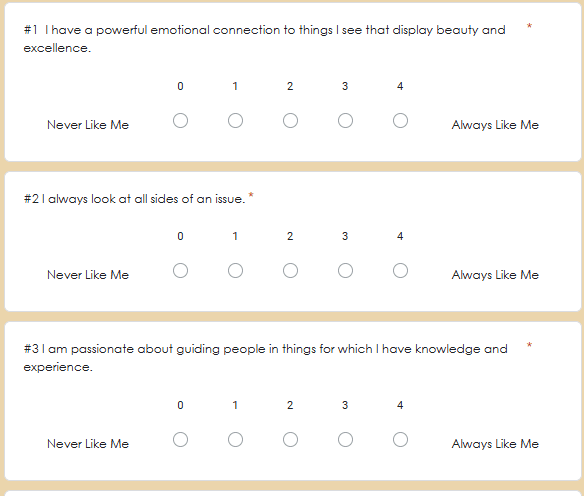Choose rating 1 for guiding people question
584x496 pixels.
click(235, 440)
